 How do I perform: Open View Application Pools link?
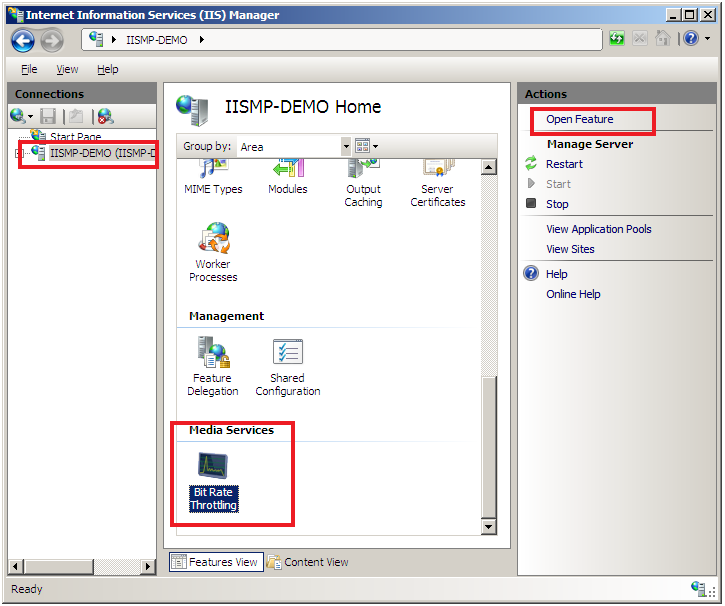[599, 229]
